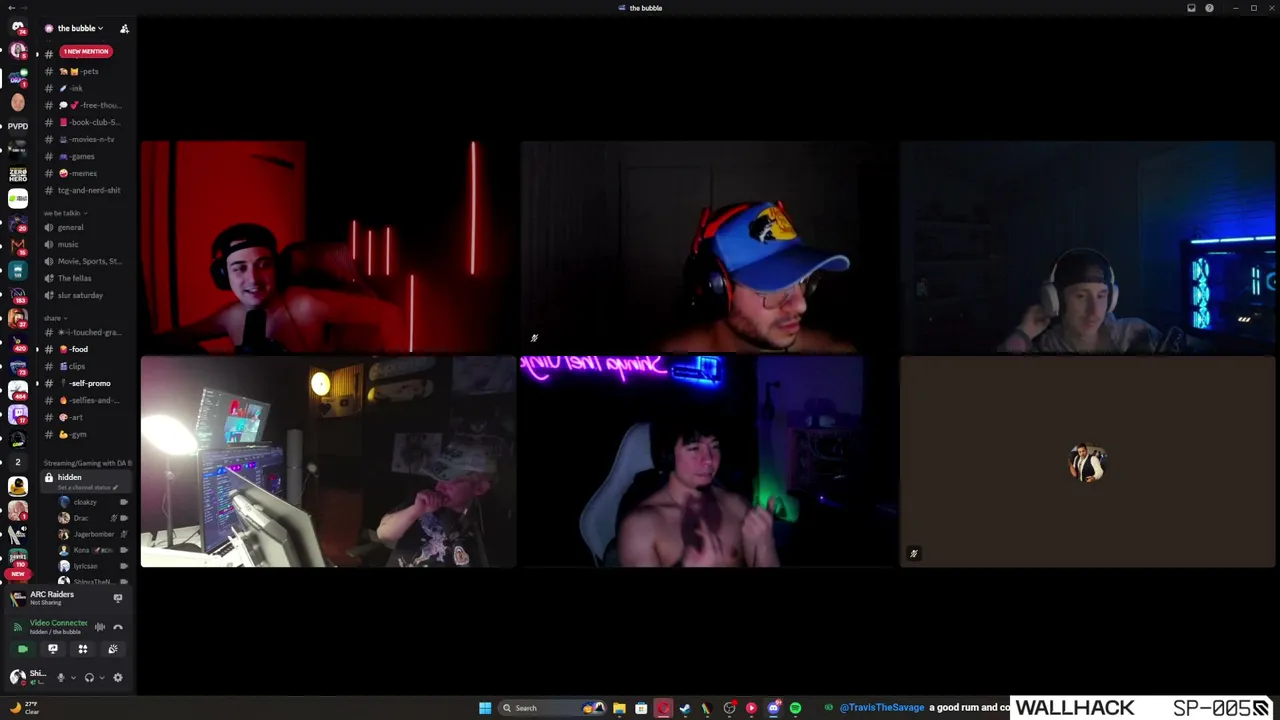Open the Zero Hero server icon

[x=18, y=175]
